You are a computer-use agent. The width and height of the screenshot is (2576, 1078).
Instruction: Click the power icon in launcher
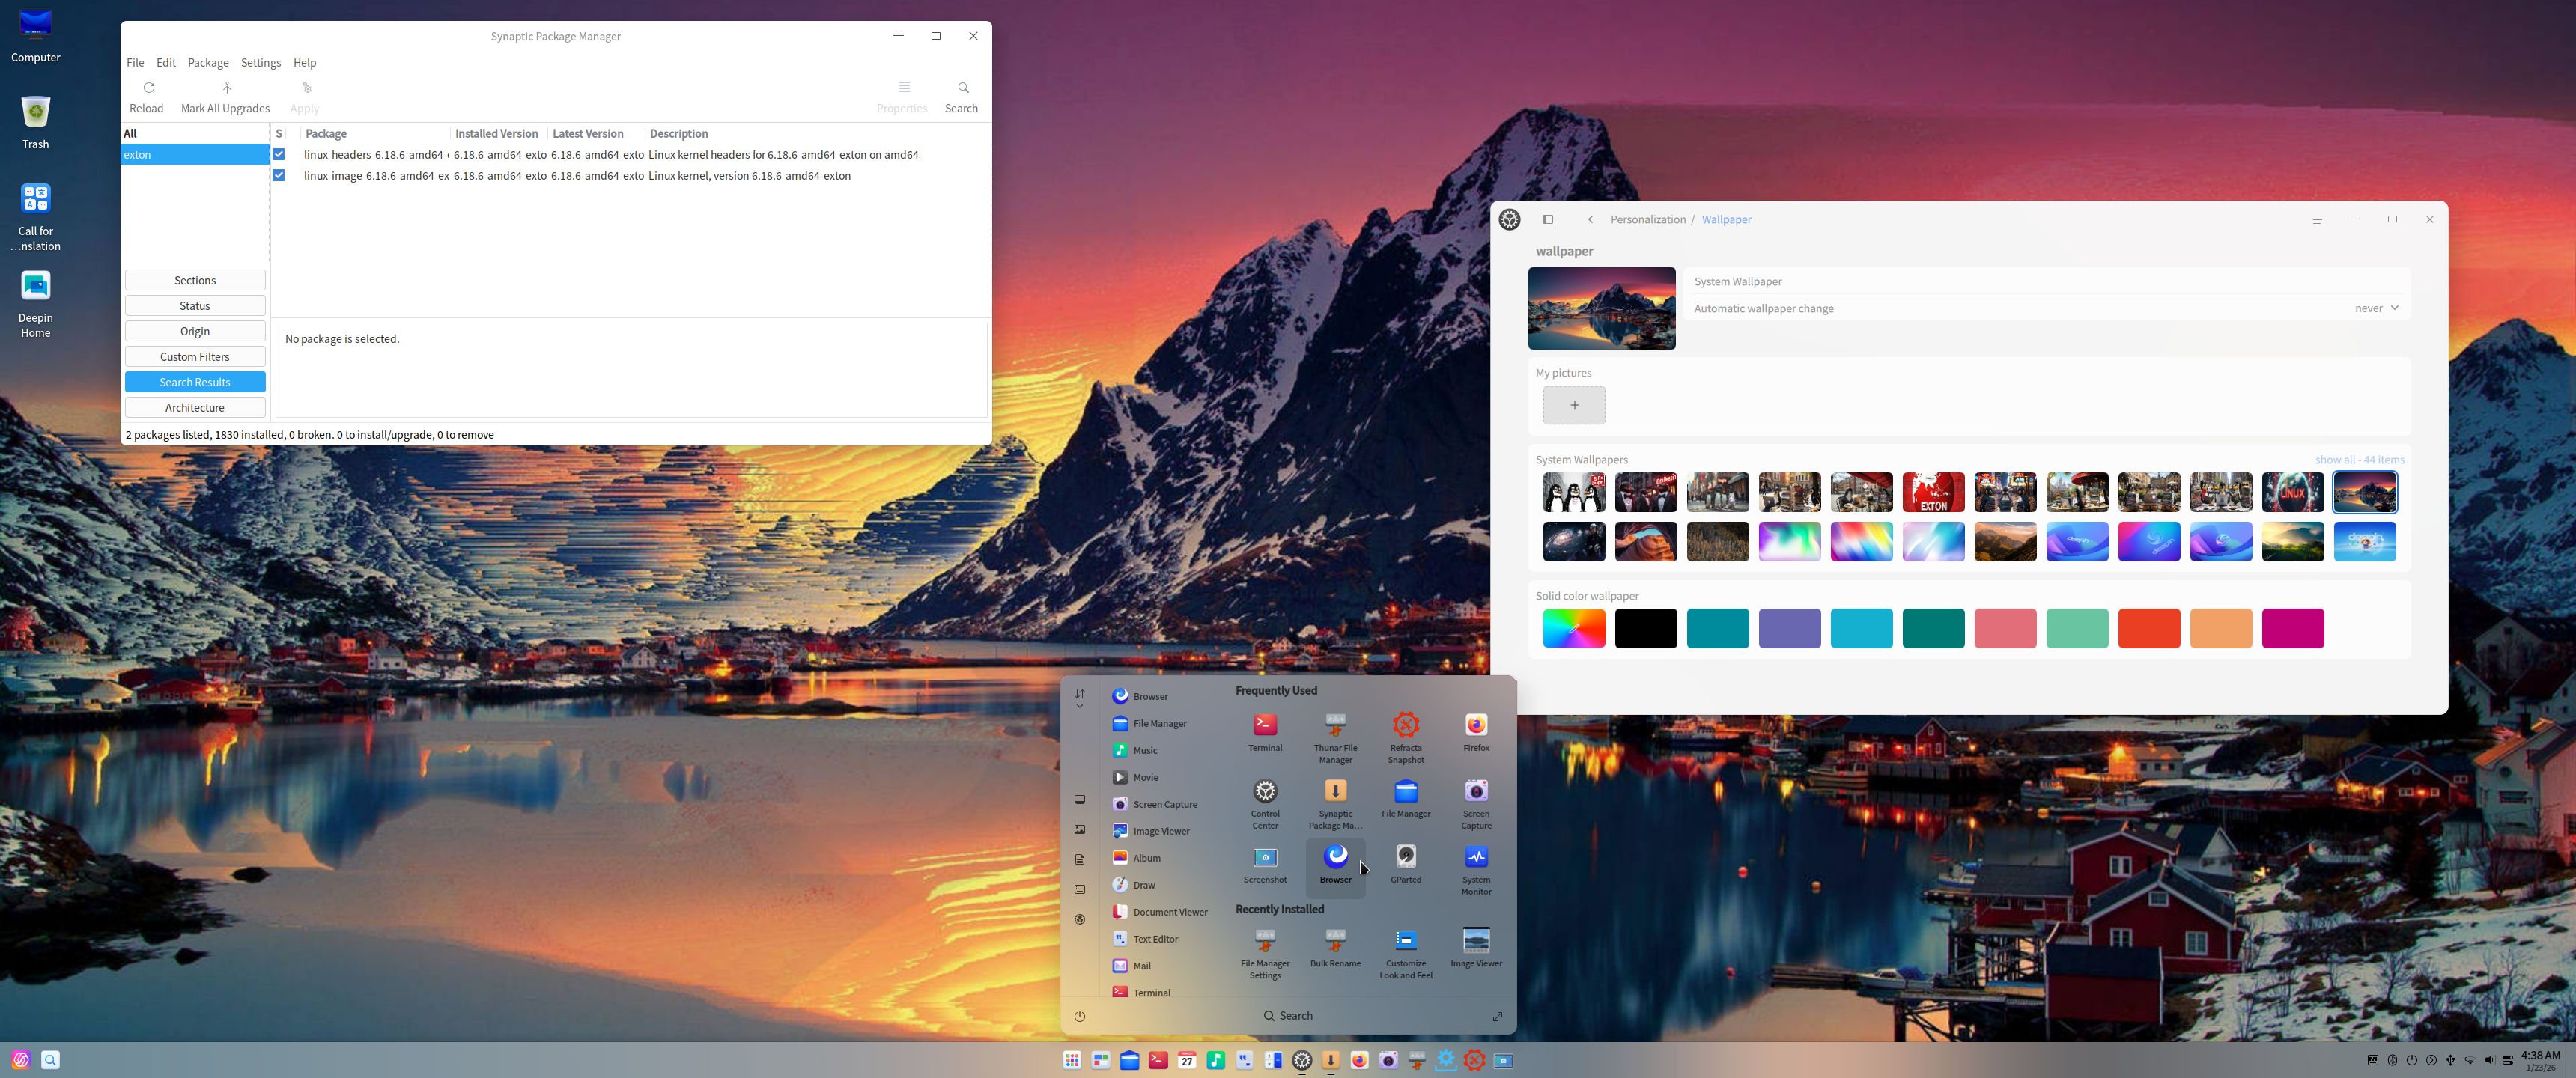[1079, 1016]
